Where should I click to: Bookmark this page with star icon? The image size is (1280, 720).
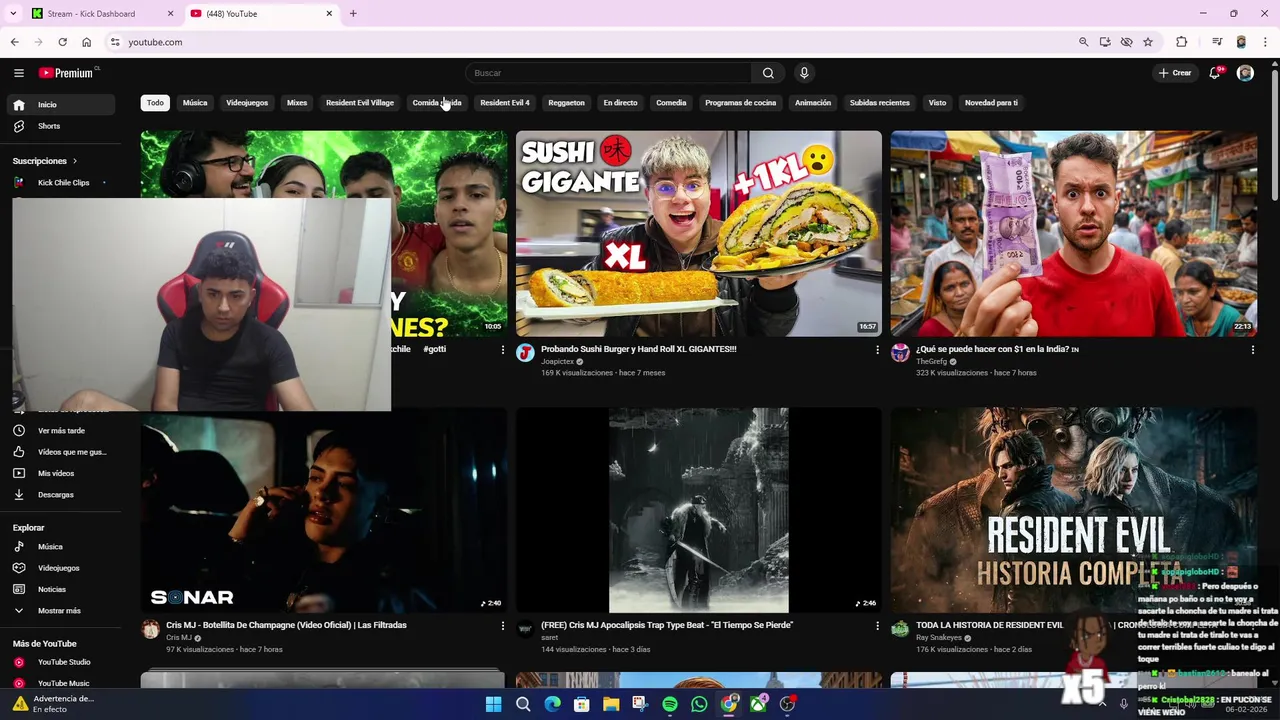[x=1148, y=42]
